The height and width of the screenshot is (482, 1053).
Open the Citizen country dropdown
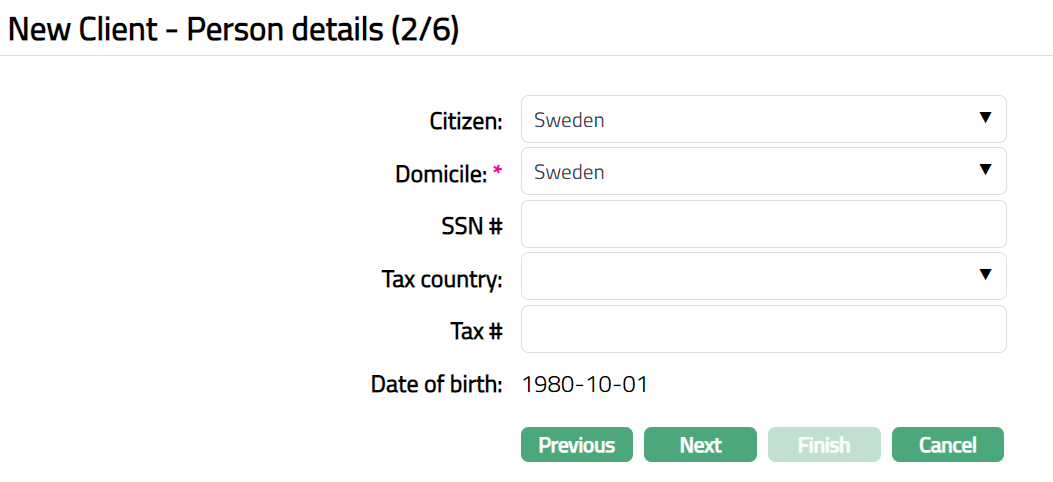tap(750, 120)
